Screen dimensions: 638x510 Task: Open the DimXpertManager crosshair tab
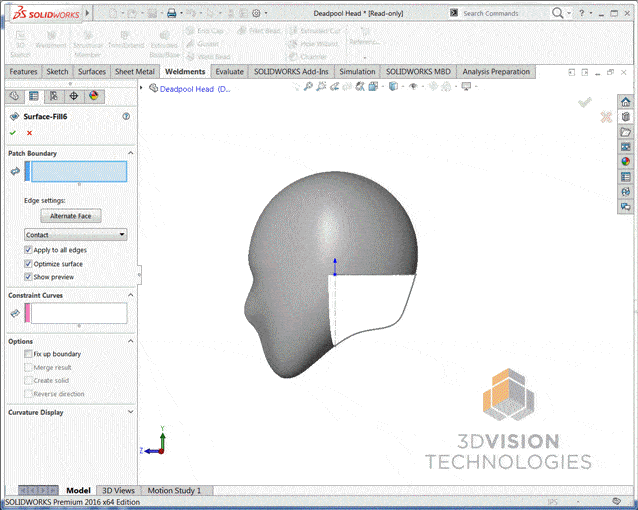(x=74, y=96)
